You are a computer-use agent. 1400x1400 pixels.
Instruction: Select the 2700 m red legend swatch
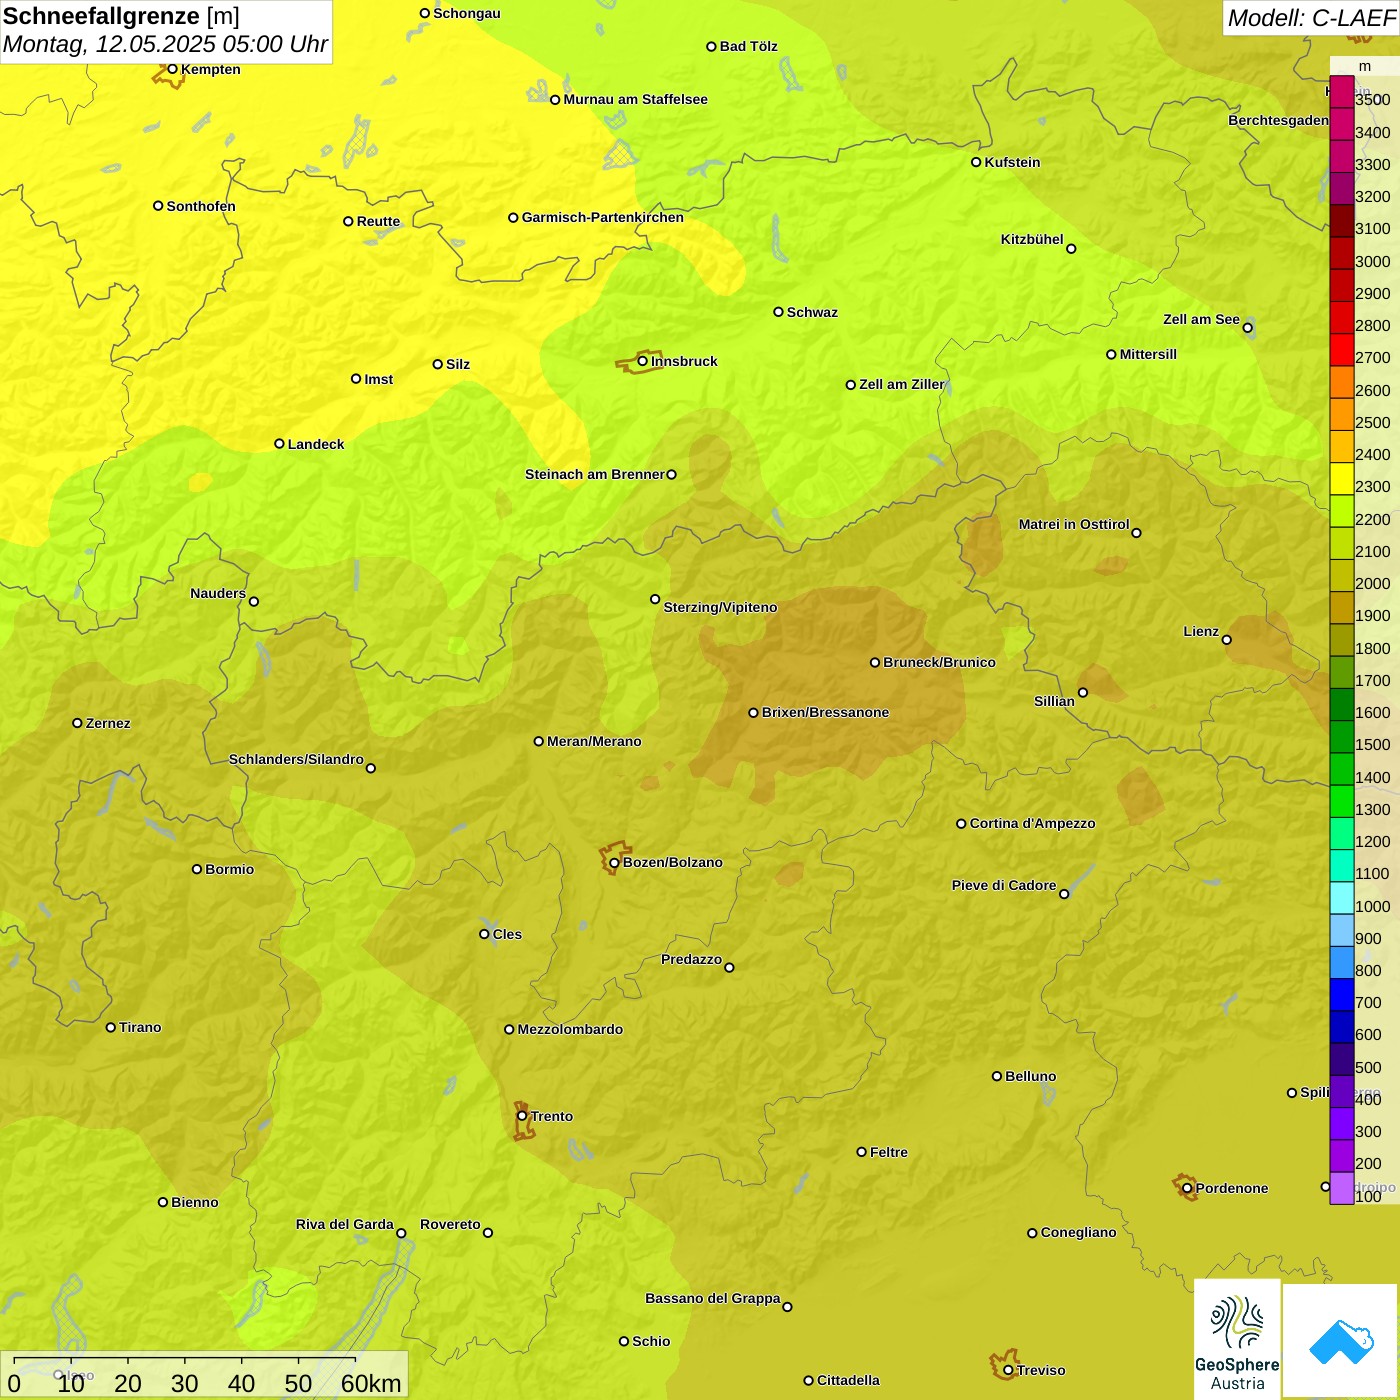(1342, 350)
